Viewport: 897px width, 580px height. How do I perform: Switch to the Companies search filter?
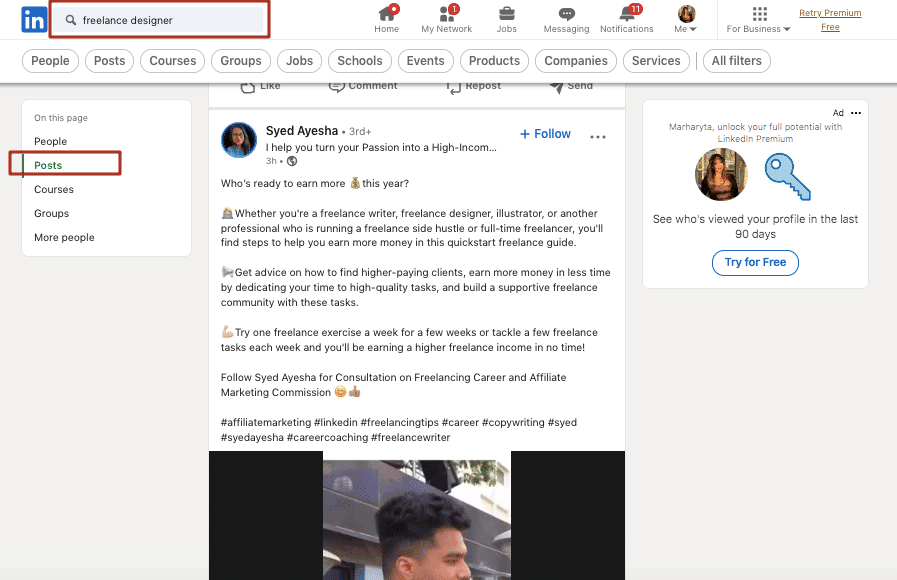(575, 61)
